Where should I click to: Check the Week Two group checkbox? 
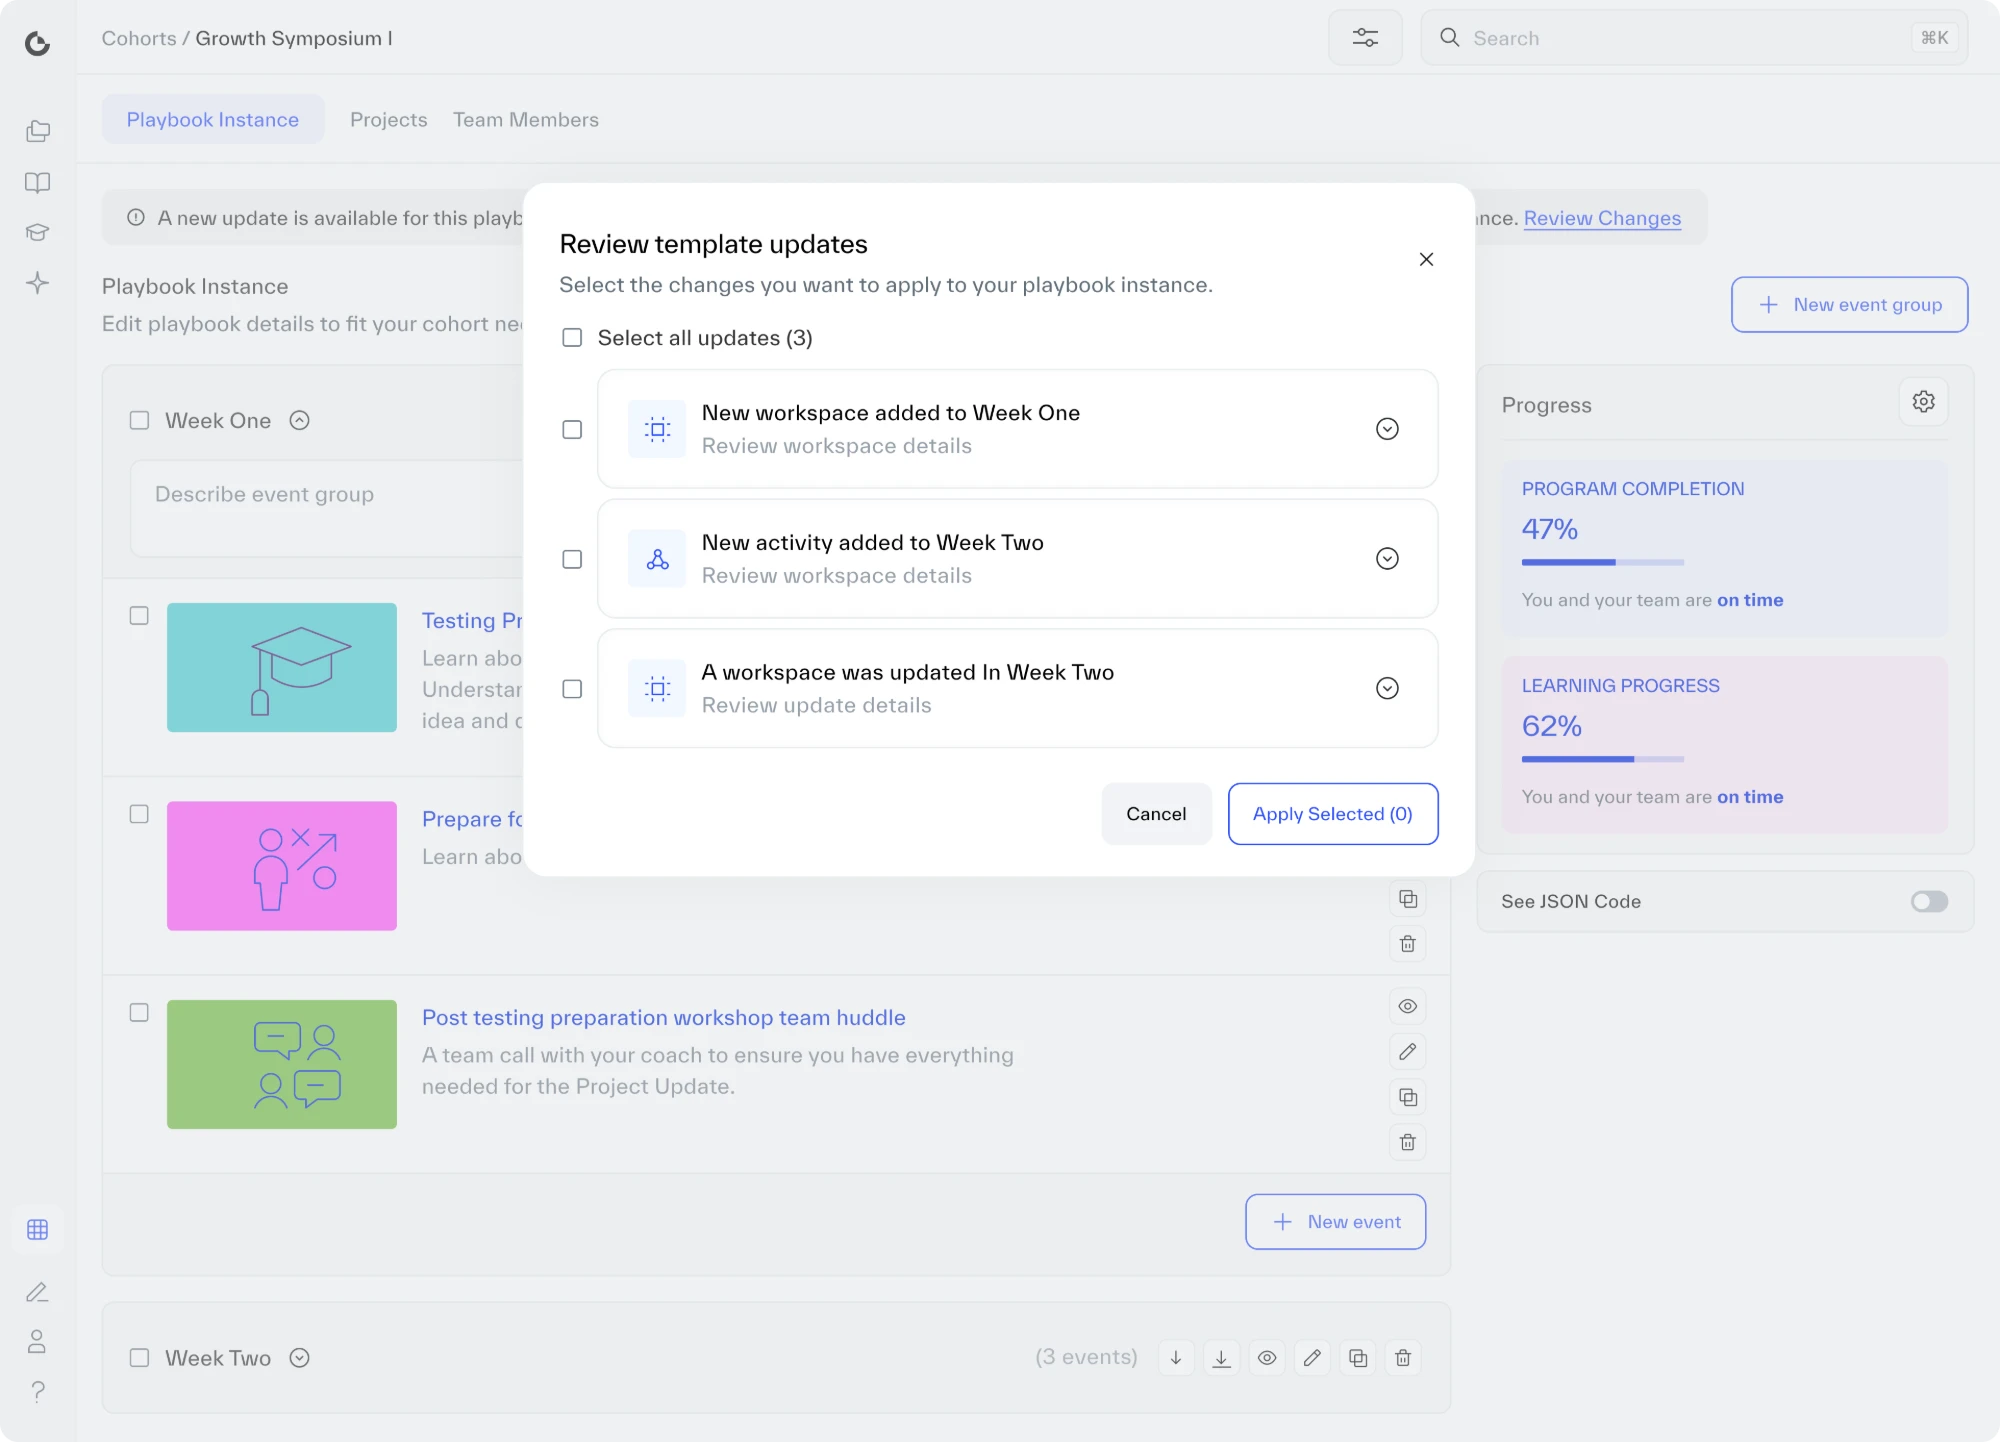[139, 1357]
